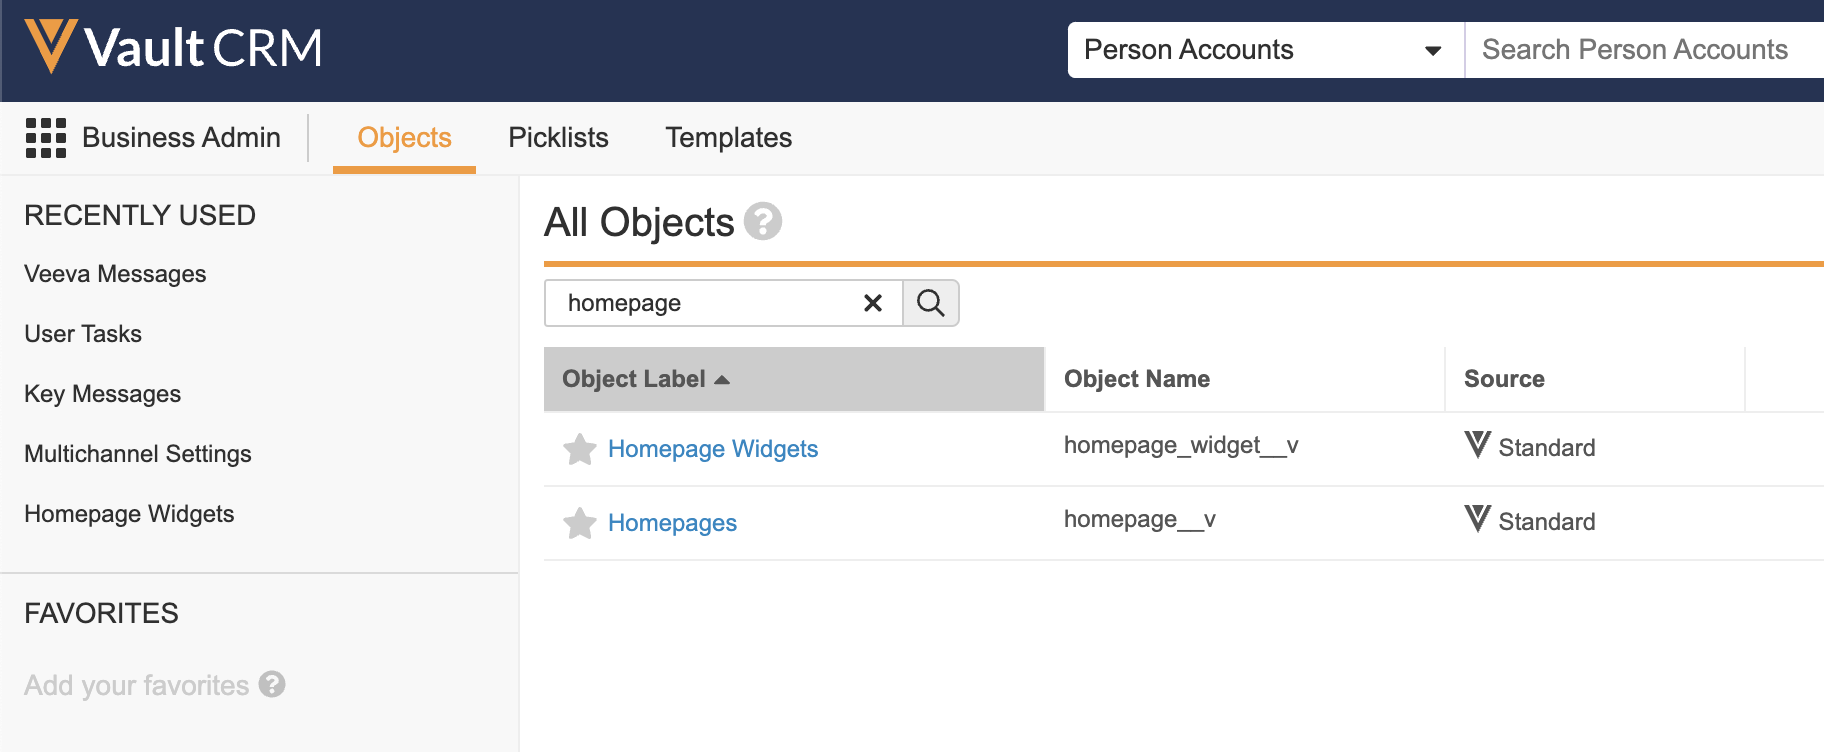
Task: Click the Search Person Accounts field
Action: point(1640,50)
